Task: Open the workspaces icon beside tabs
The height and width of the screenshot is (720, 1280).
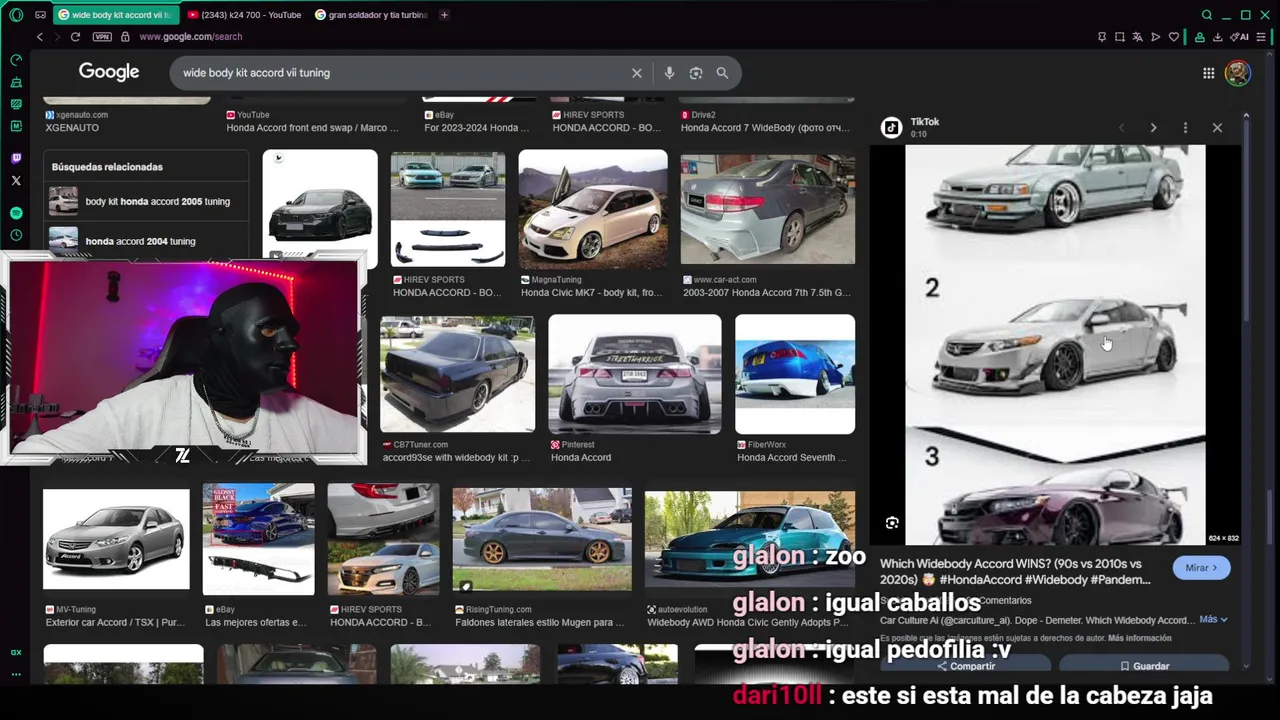Action: click(40, 15)
